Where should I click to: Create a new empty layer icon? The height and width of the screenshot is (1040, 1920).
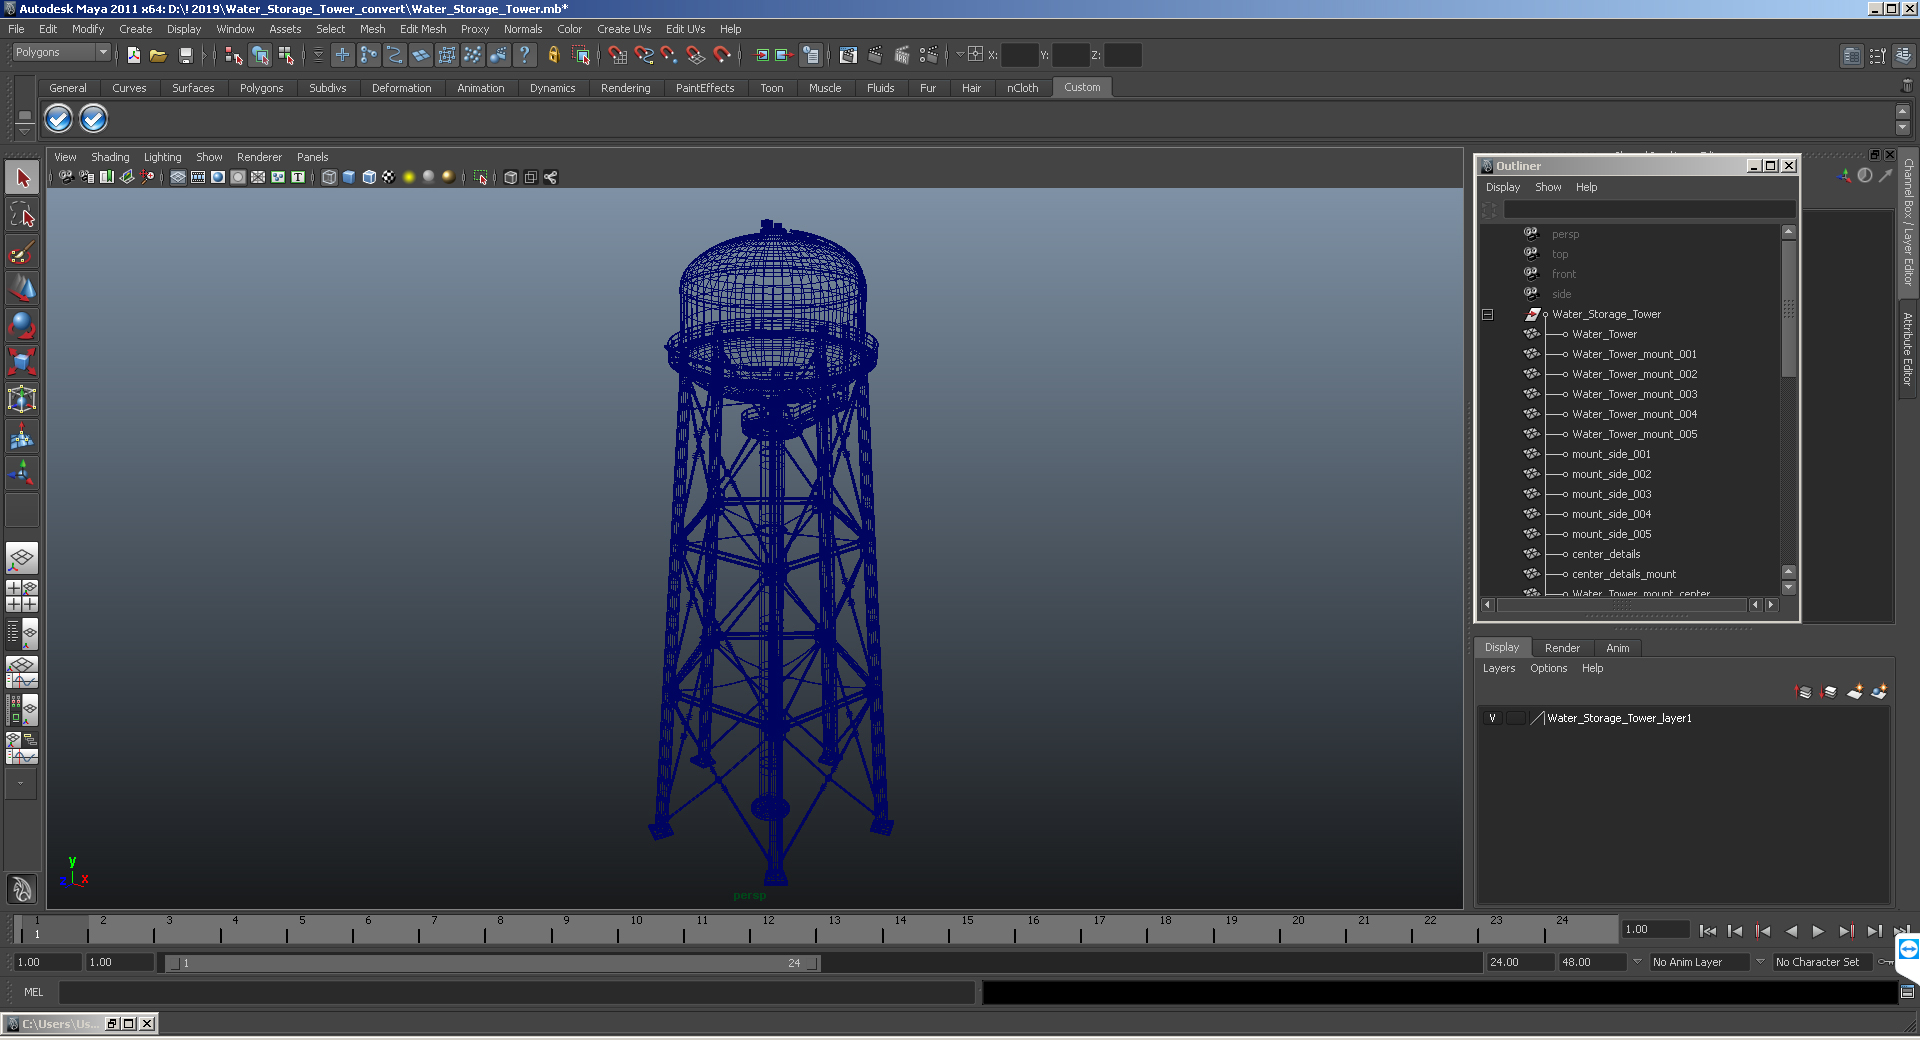1854,692
